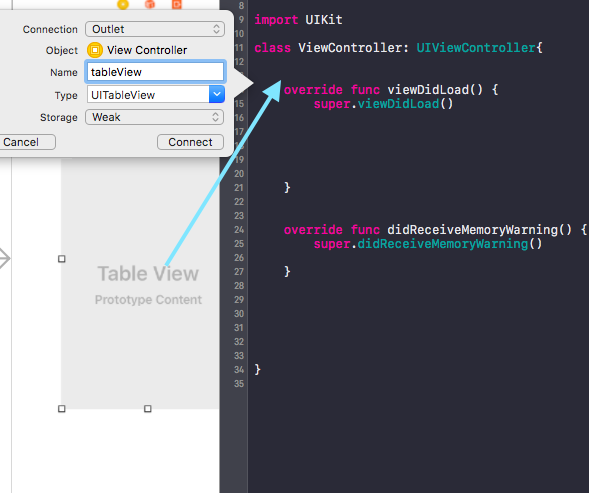Click the 'Connection' label in popover

(50, 29)
